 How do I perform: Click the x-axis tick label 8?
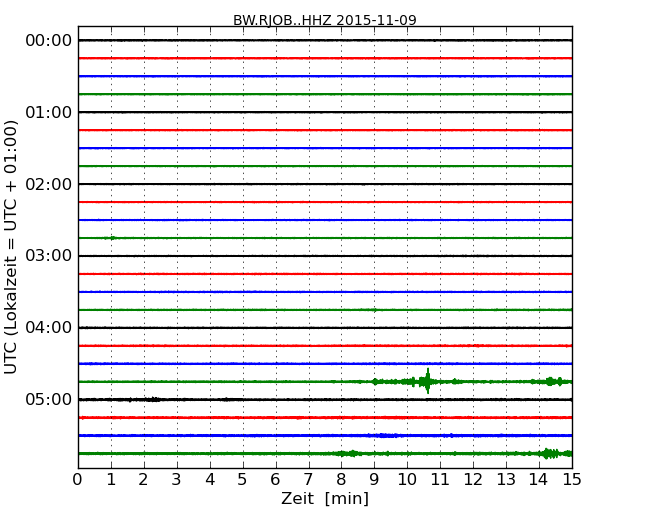341,480
